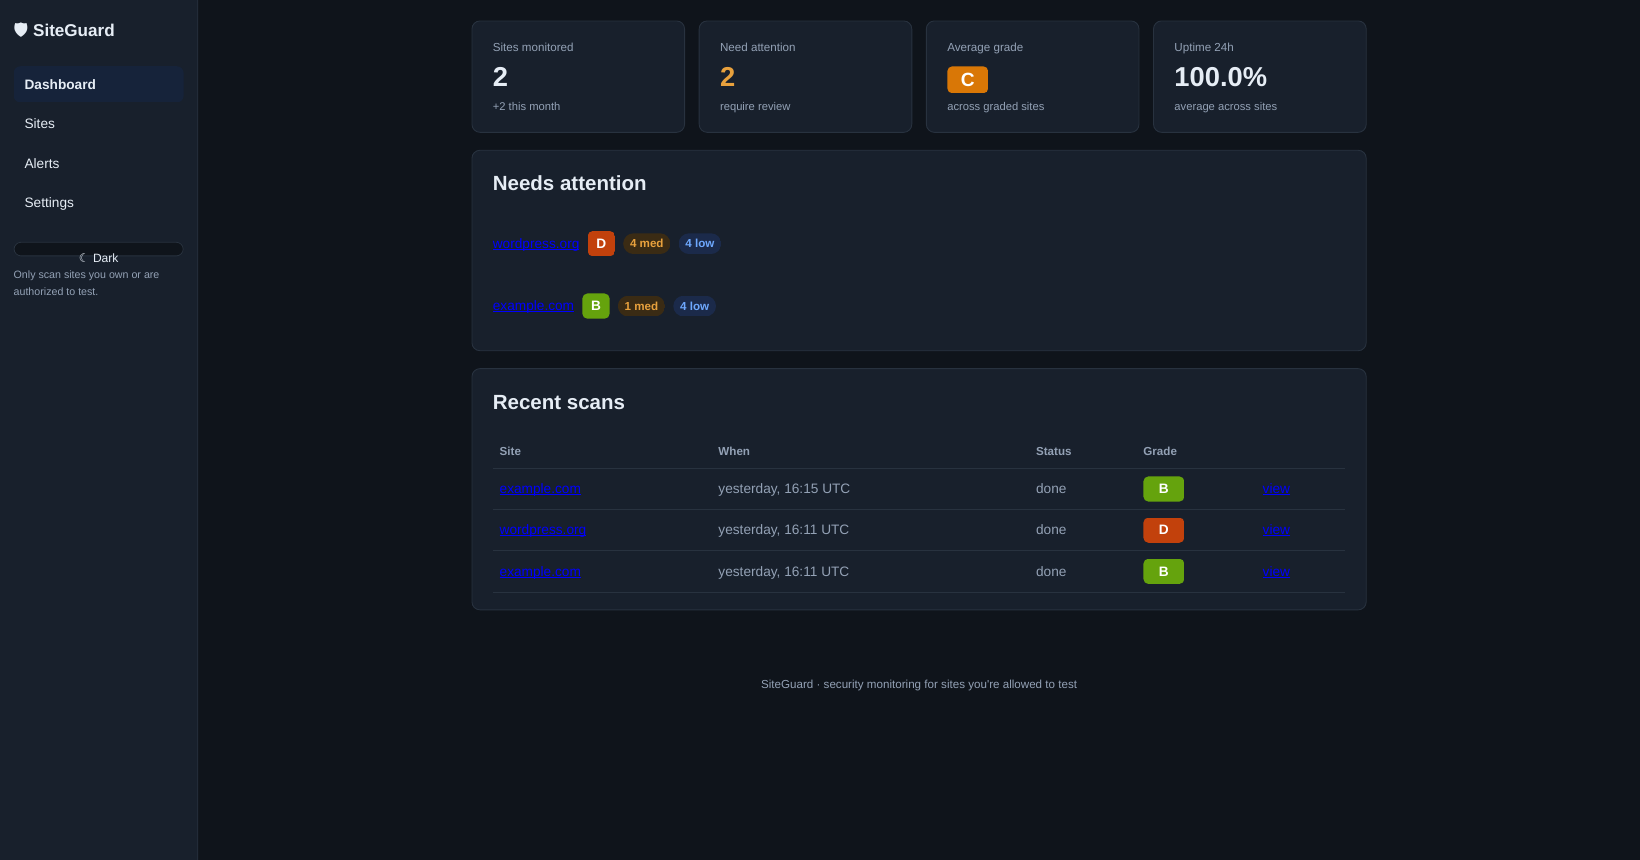Click view link in the example.com 16:11 UTC row

1276,571
